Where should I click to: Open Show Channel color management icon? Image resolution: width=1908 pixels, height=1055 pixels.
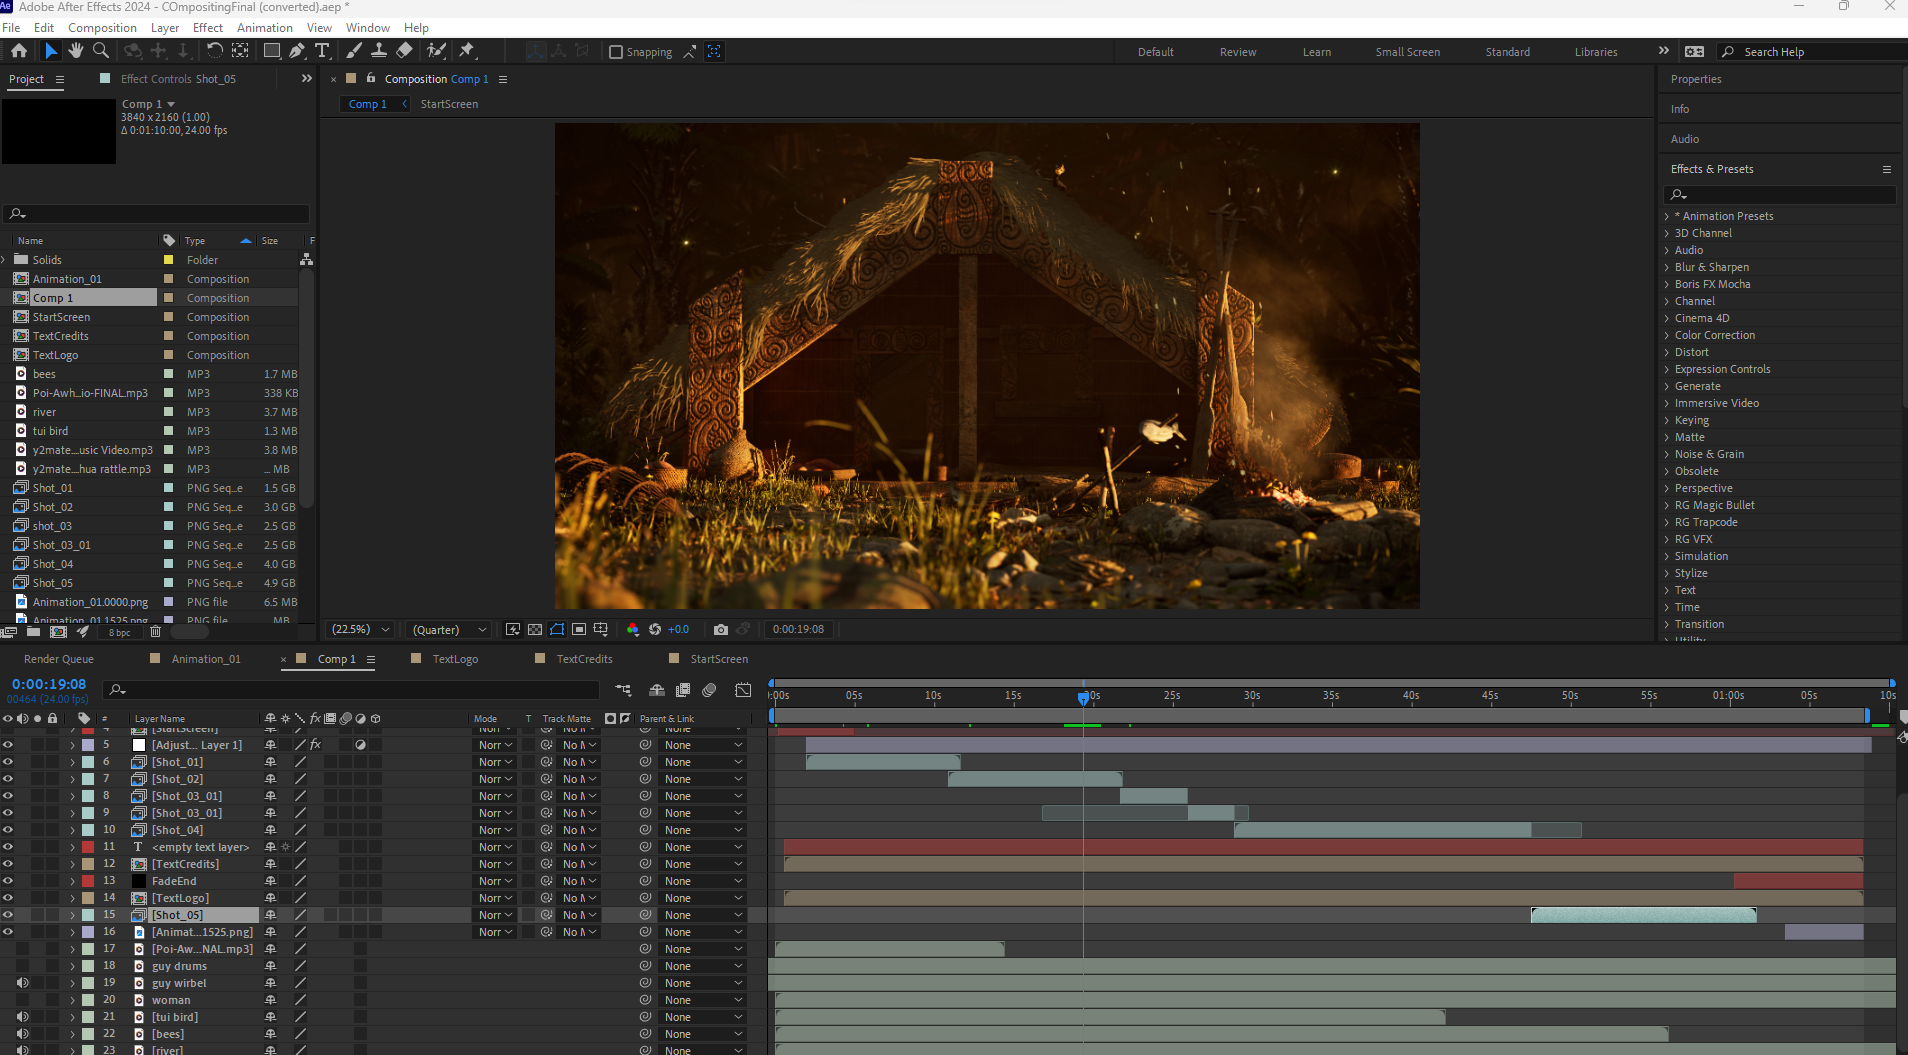632,629
